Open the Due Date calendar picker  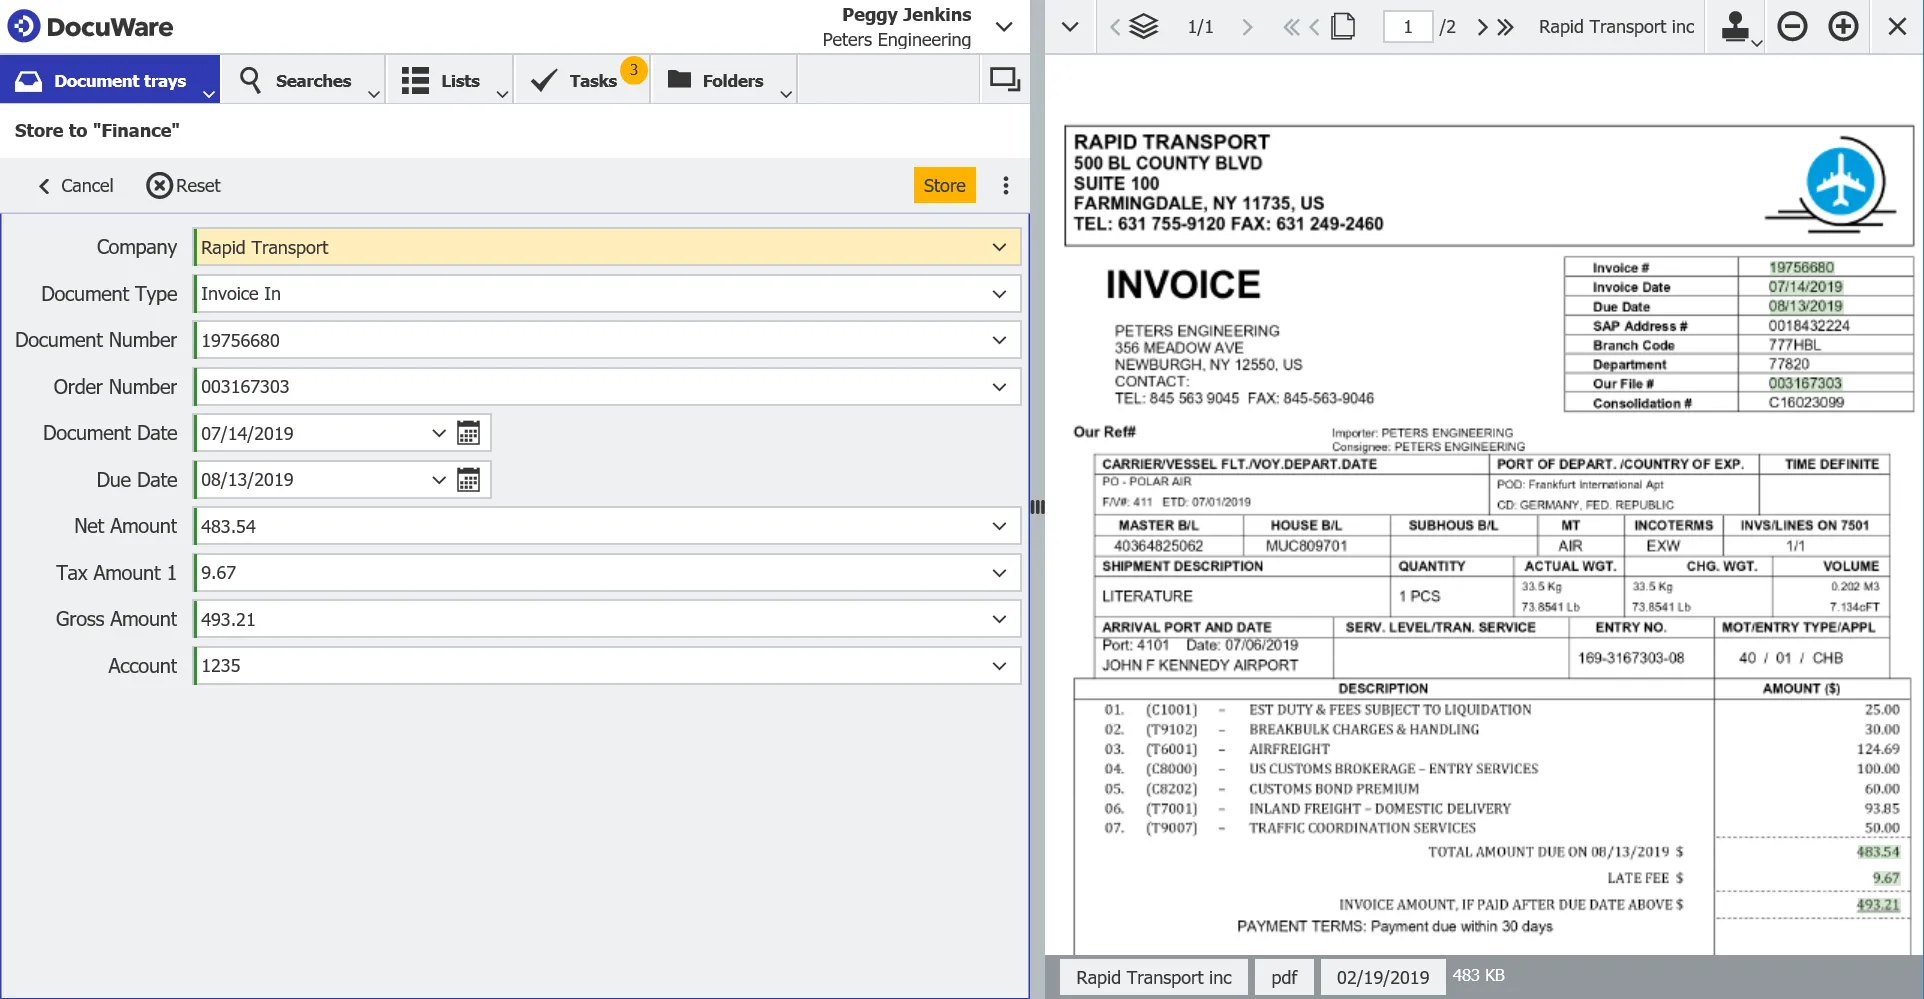pos(468,480)
